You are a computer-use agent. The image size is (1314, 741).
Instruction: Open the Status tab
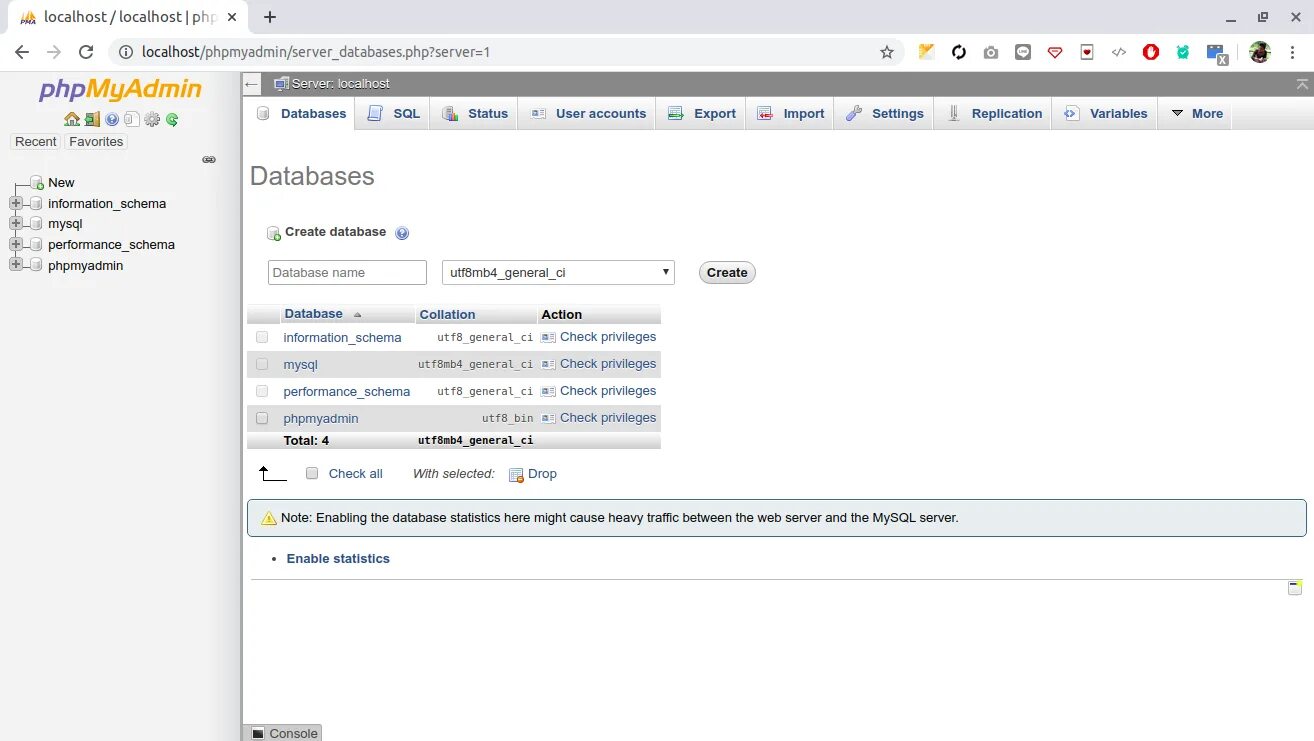[475, 114]
